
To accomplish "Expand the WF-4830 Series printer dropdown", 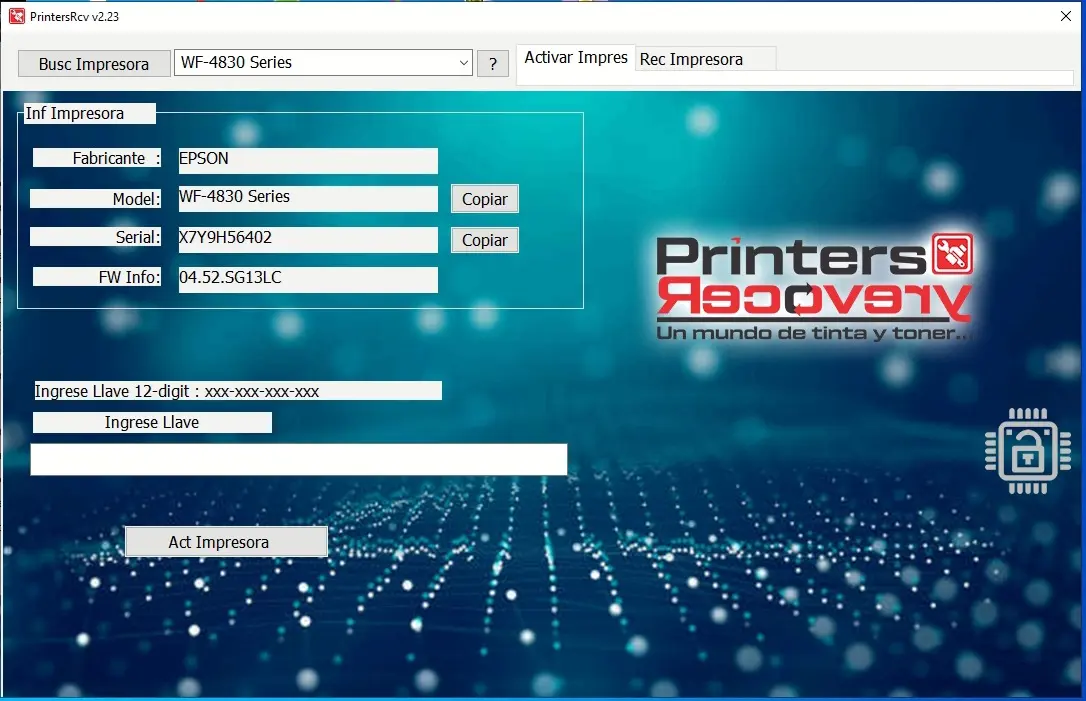I will coord(463,63).
